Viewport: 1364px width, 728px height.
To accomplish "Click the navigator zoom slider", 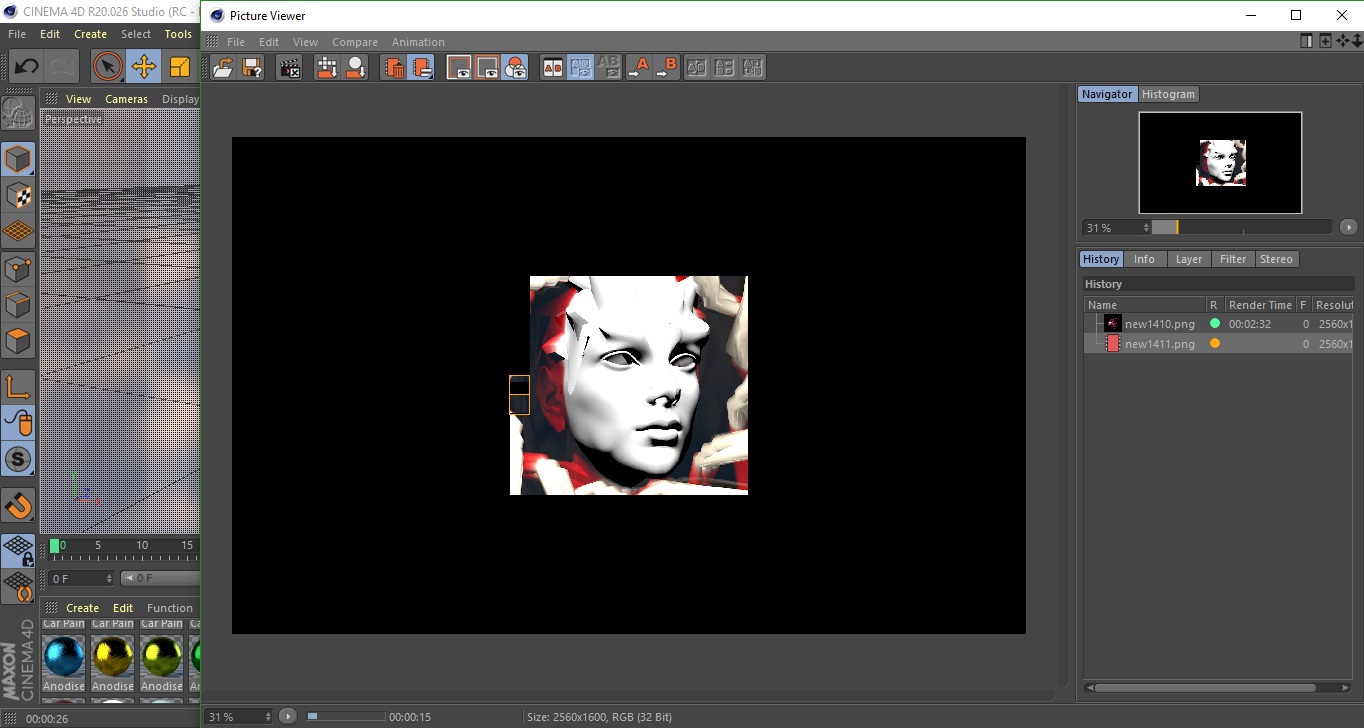I will click(1241, 228).
